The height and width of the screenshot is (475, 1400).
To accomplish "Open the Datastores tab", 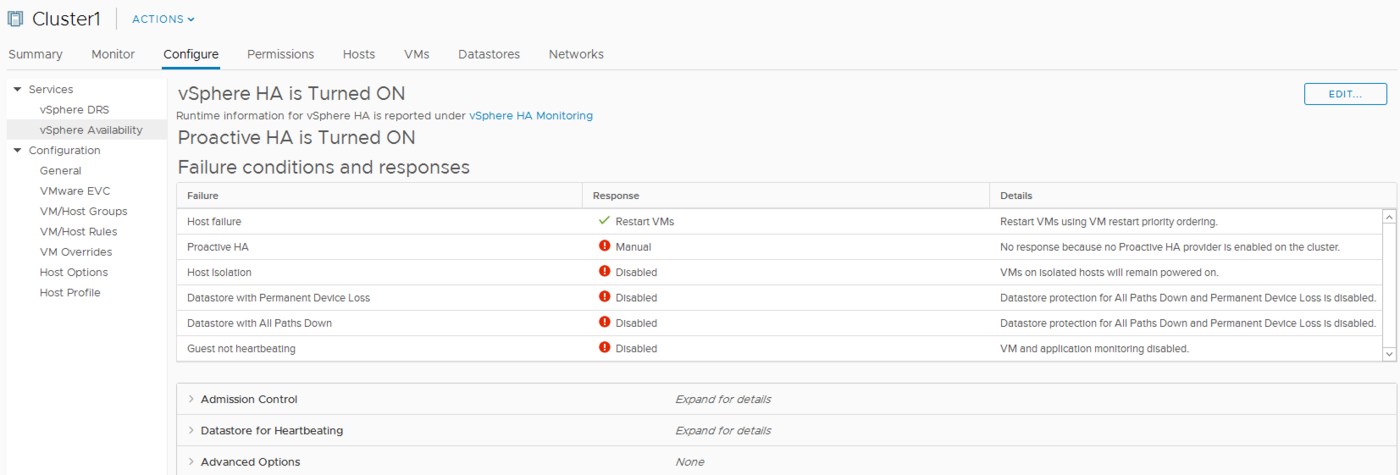I will point(489,54).
